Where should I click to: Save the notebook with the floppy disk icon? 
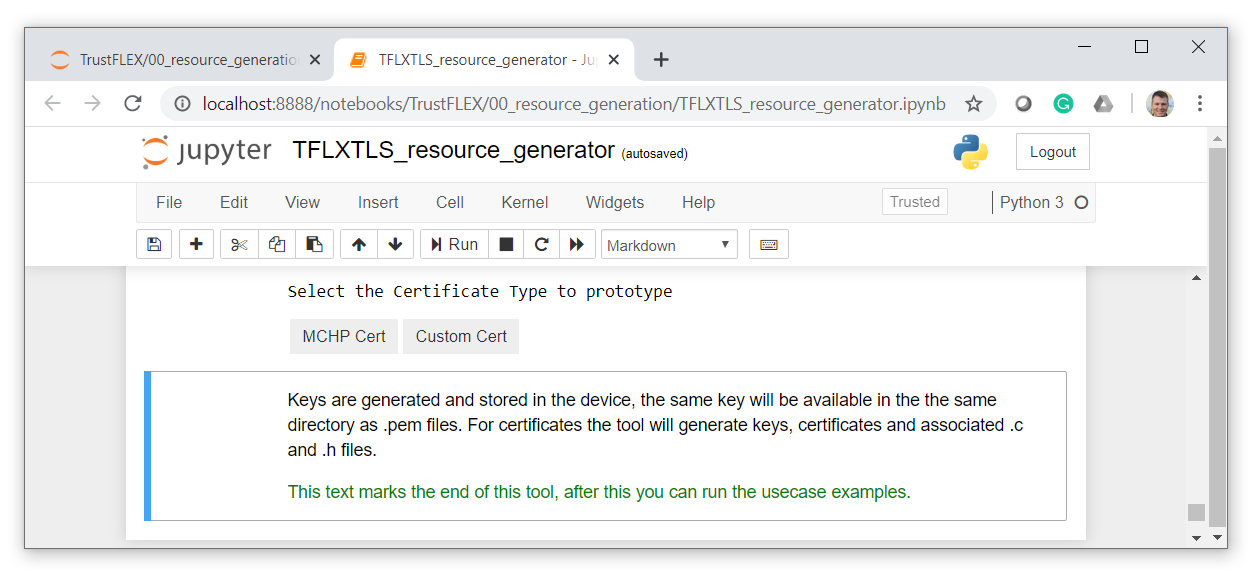154,245
